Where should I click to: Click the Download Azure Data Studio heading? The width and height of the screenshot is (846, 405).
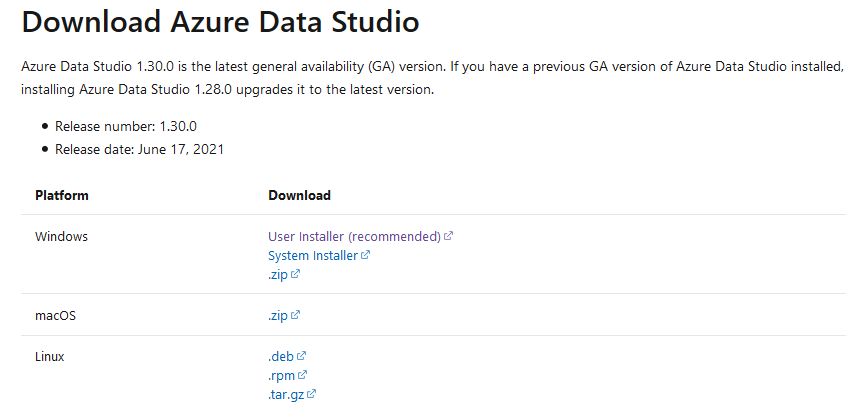click(x=220, y=21)
